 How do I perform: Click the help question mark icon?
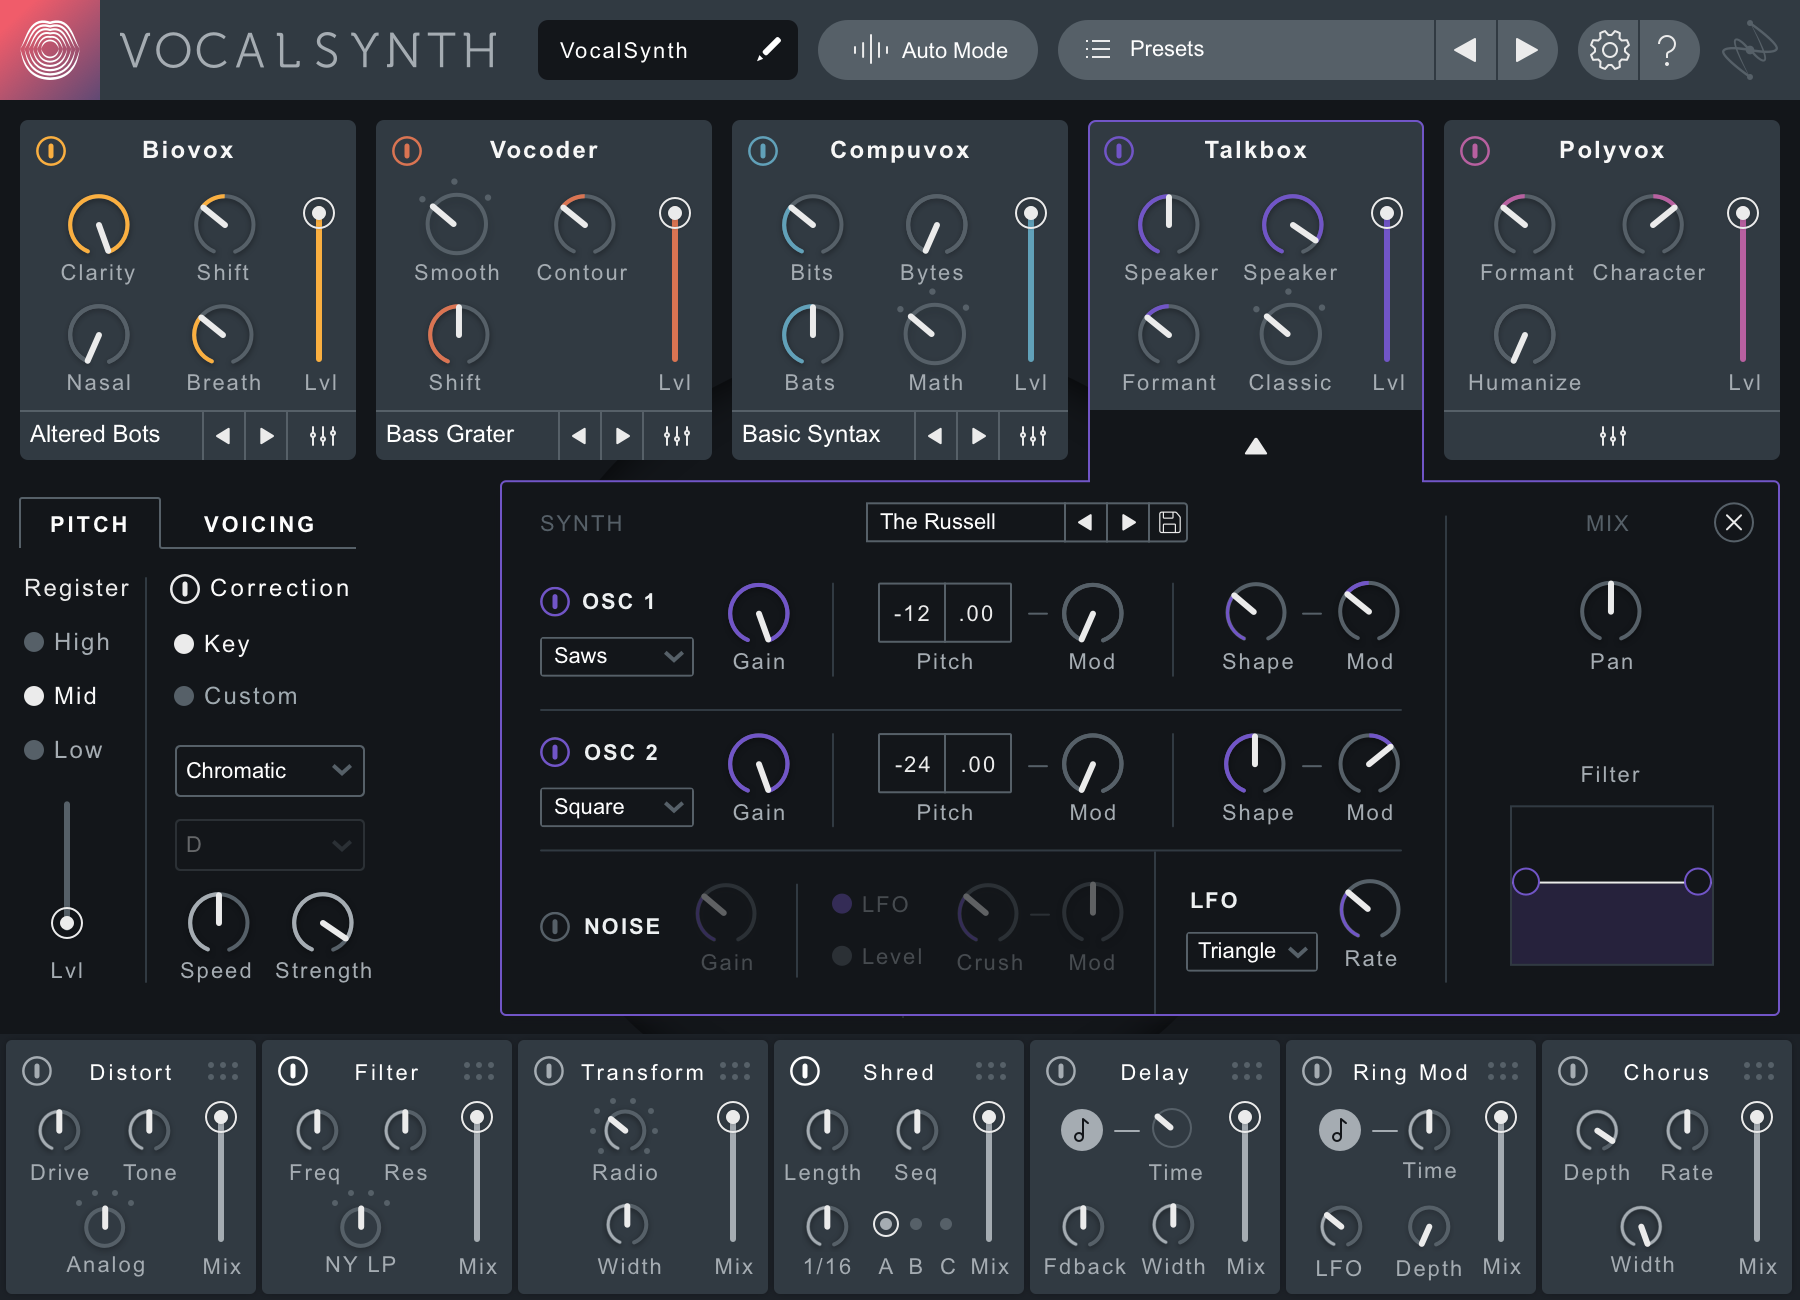click(1668, 49)
